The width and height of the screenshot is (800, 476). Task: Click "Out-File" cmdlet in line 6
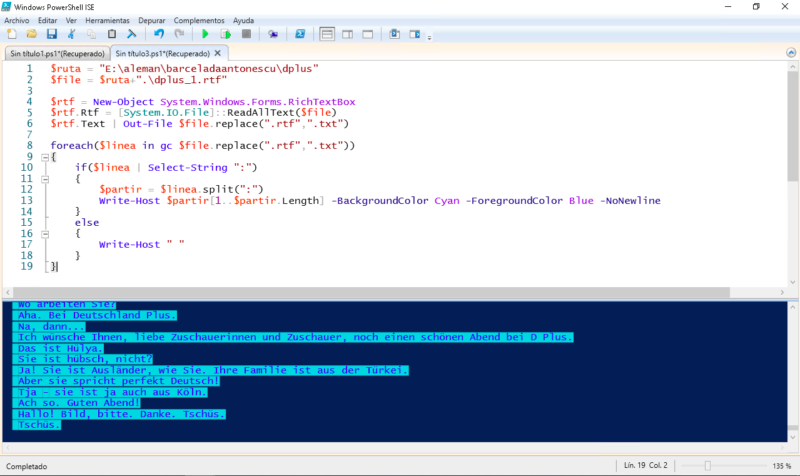tap(147, 124)
